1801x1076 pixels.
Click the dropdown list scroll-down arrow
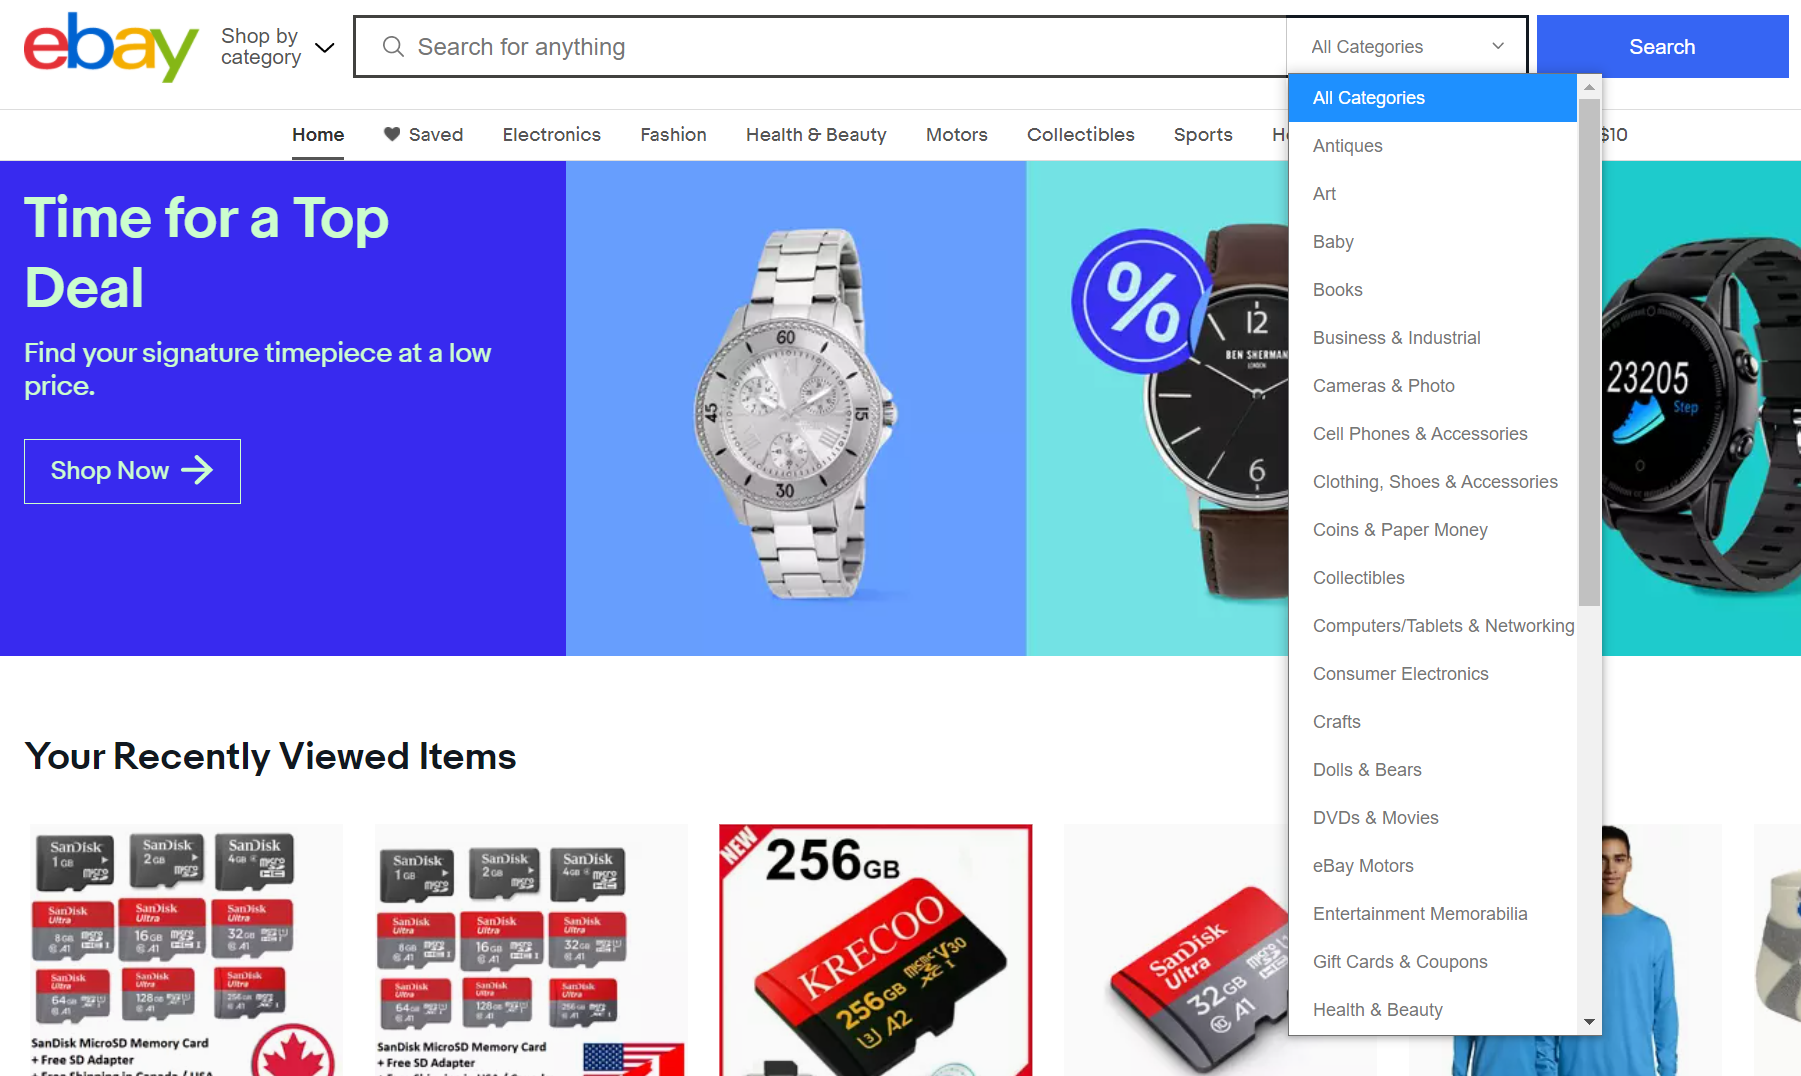click(x=1589, y=1022)
